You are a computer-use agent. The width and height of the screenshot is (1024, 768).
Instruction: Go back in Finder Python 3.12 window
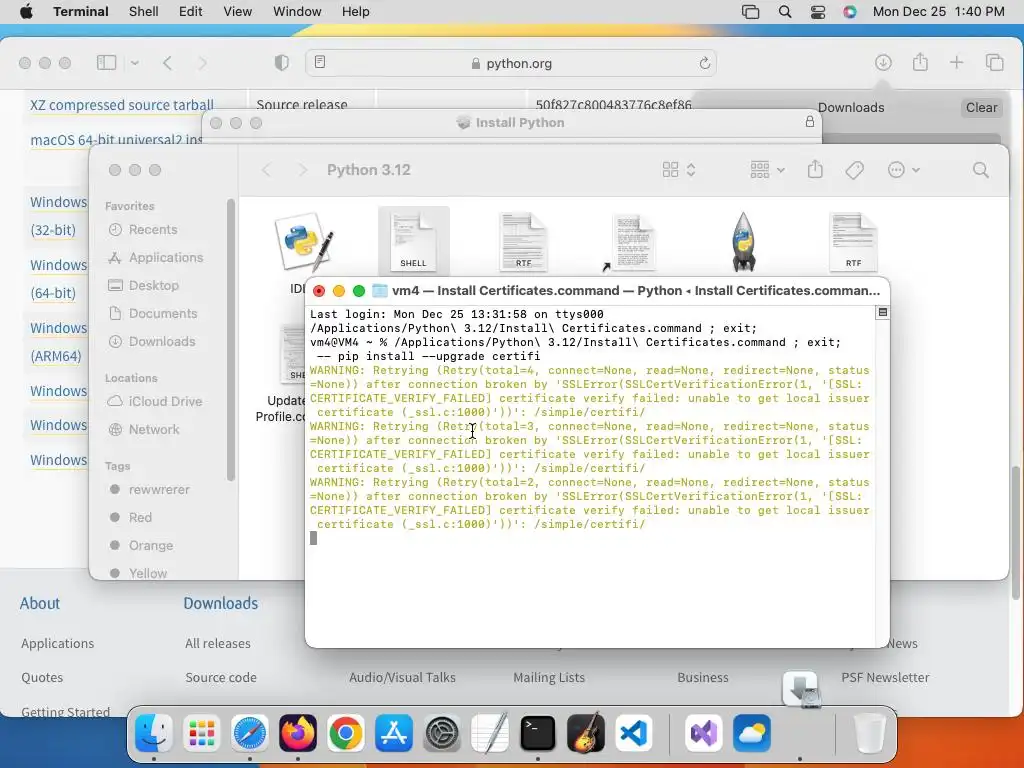(x=266, y=170)
